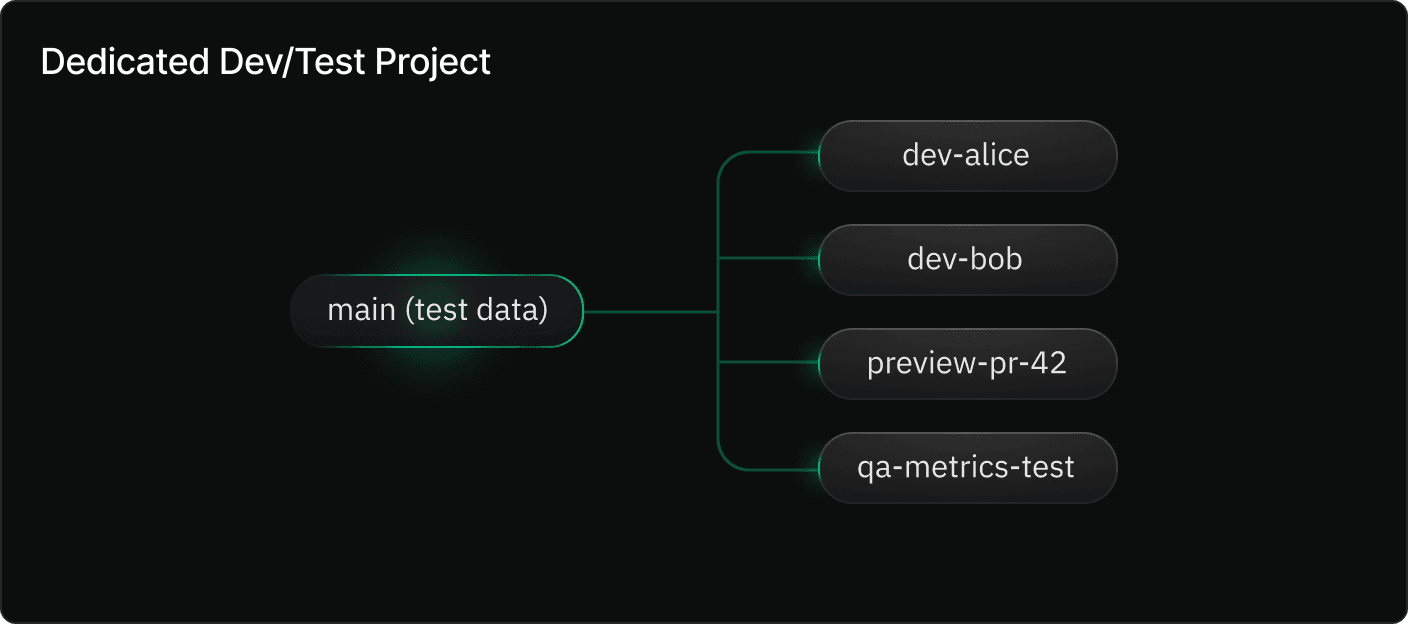1408x624 pixels.
Task: Click the green left edge of preview-pr-42 pill
Action: coord(820,363)
